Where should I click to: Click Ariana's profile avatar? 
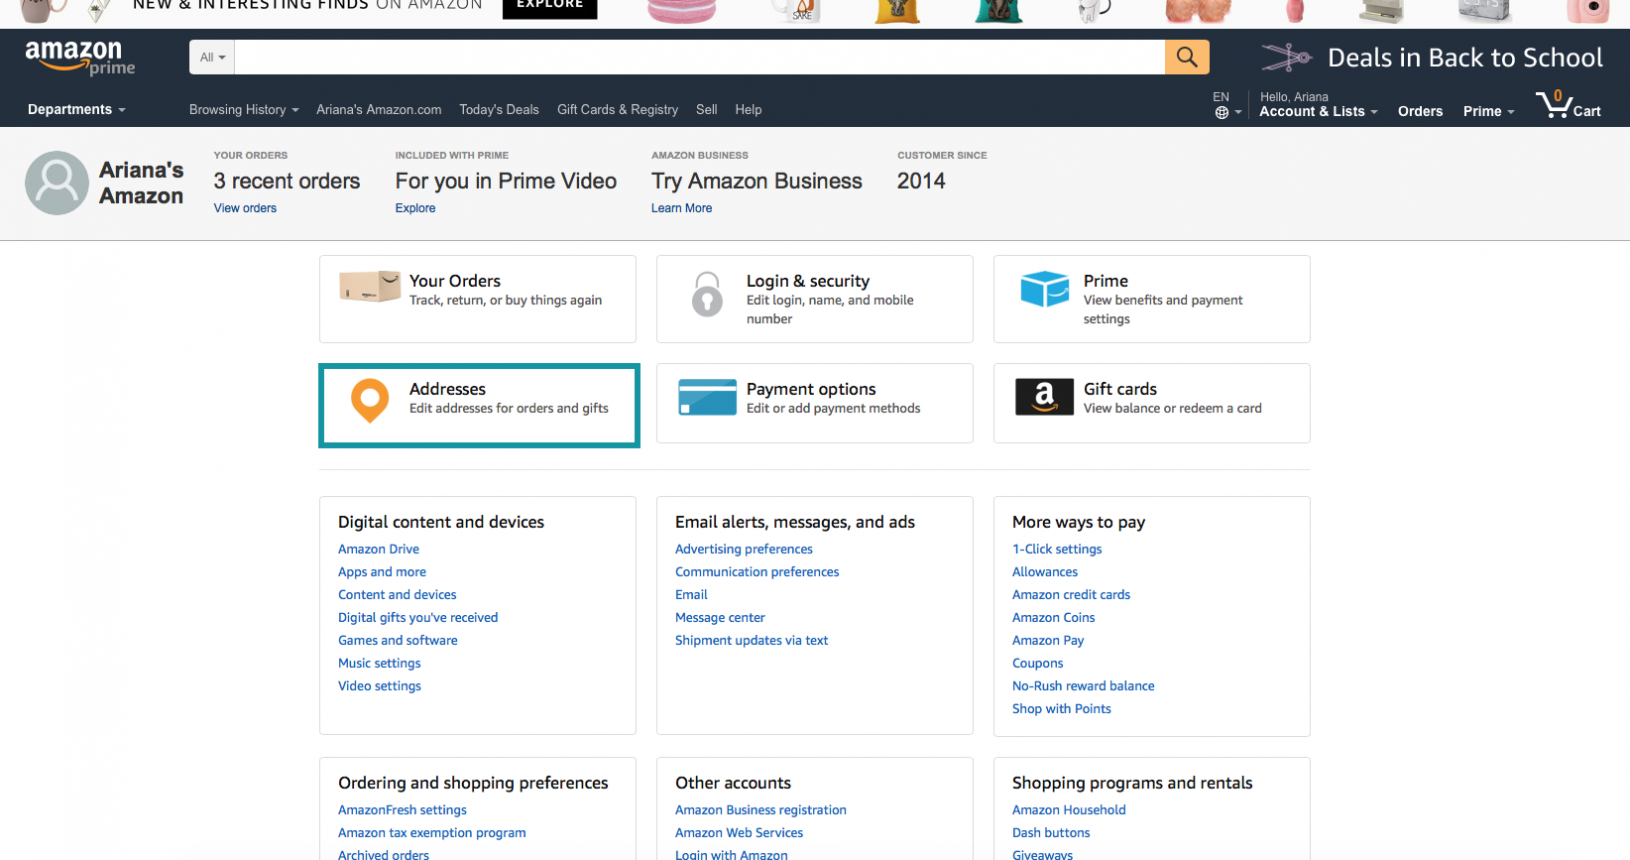click(57, 183)
